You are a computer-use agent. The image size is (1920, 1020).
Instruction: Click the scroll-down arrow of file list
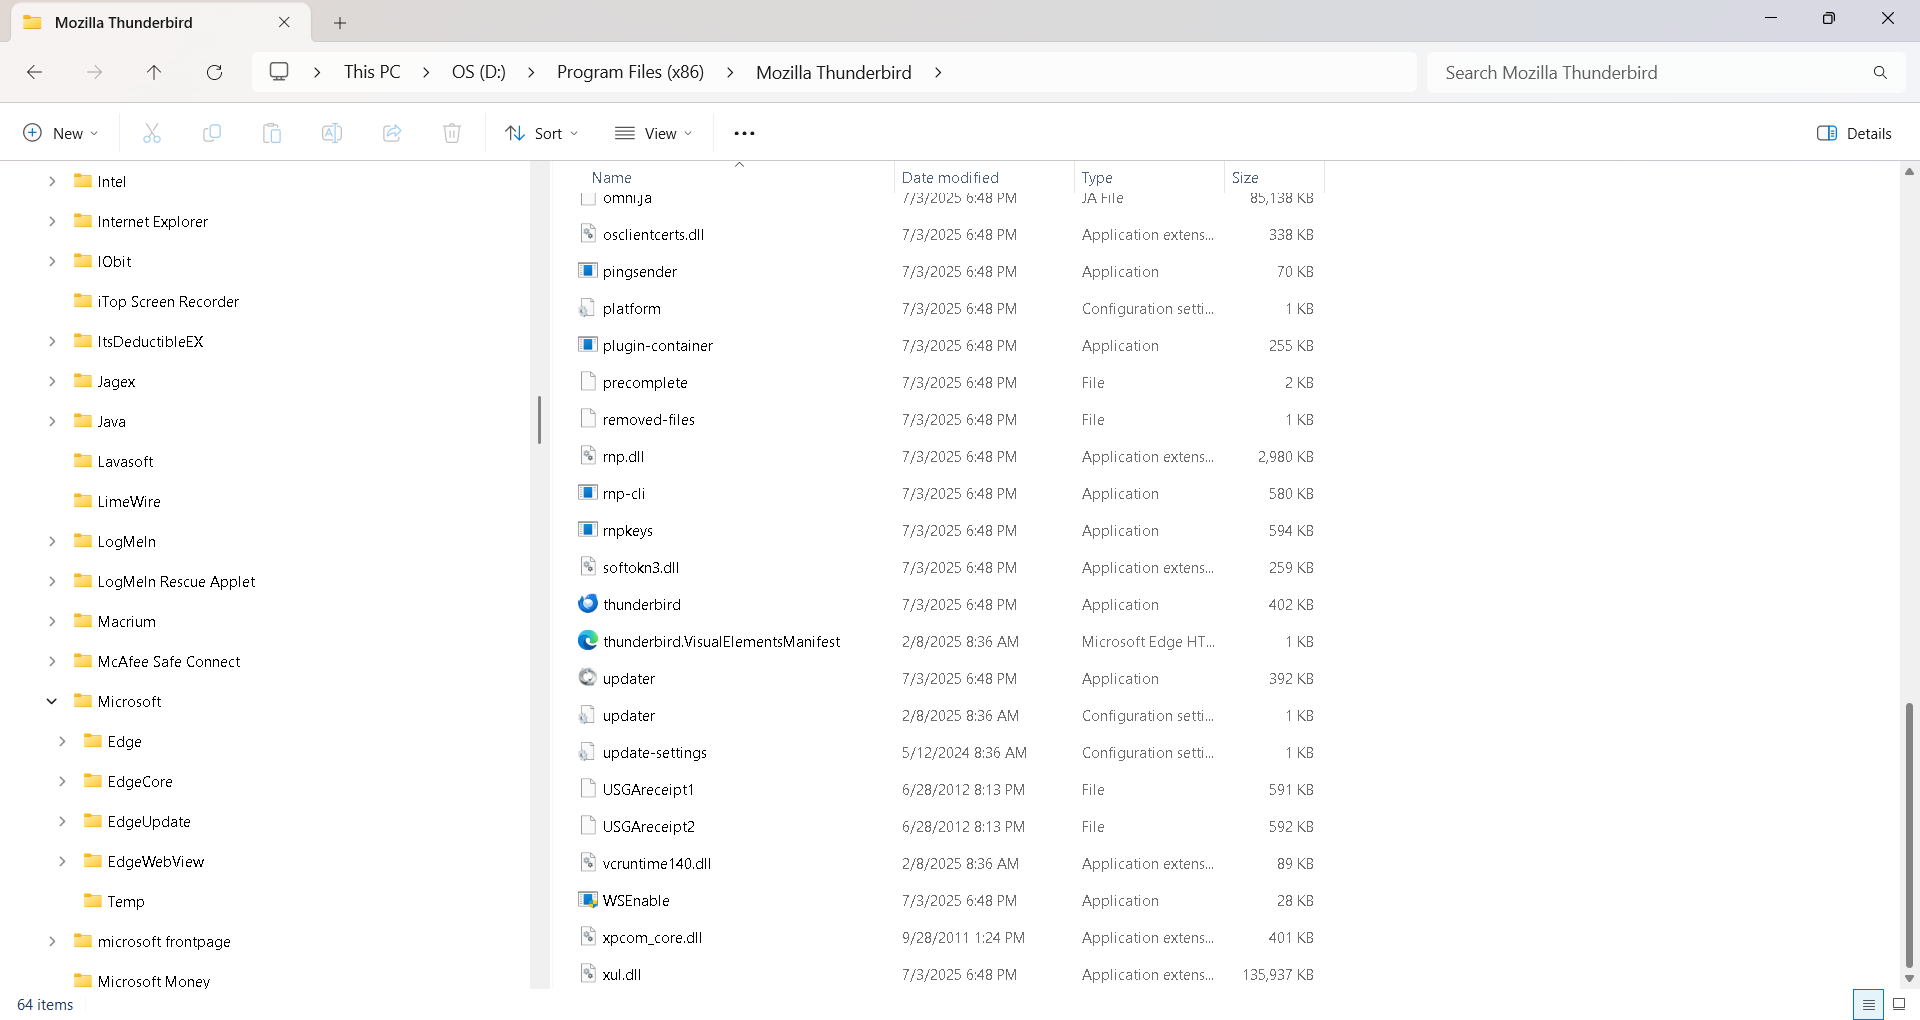1909,979
